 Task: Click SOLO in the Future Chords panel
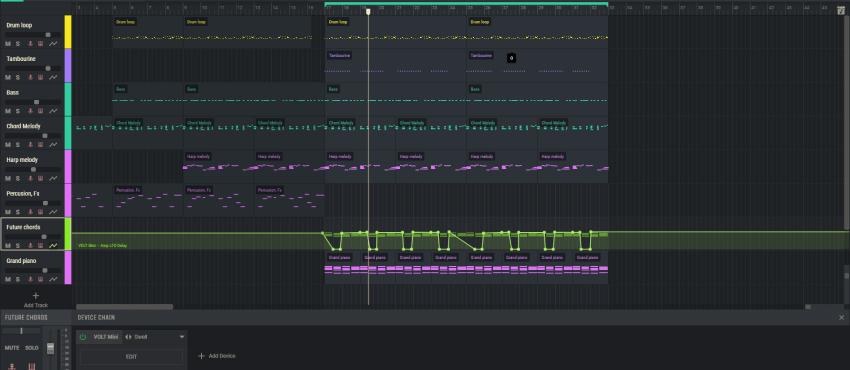[x=32, y=348]
